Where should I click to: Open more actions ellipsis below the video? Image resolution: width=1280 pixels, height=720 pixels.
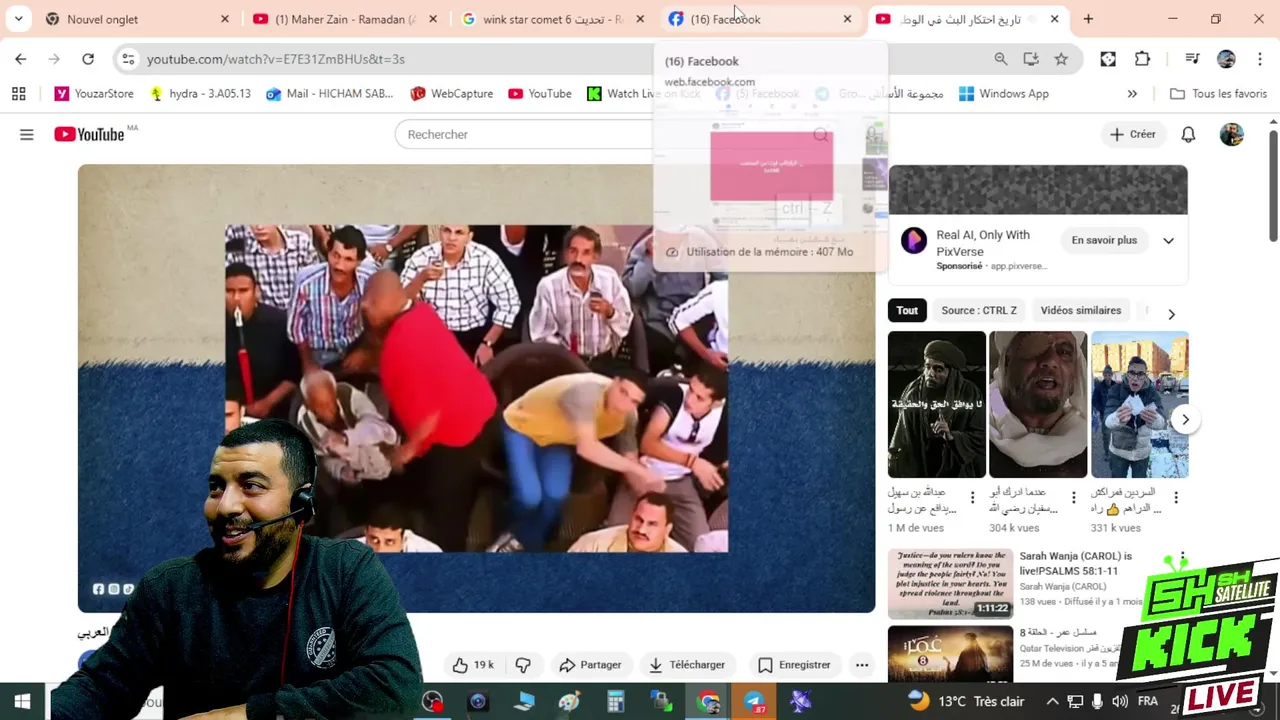pos(862,665)
